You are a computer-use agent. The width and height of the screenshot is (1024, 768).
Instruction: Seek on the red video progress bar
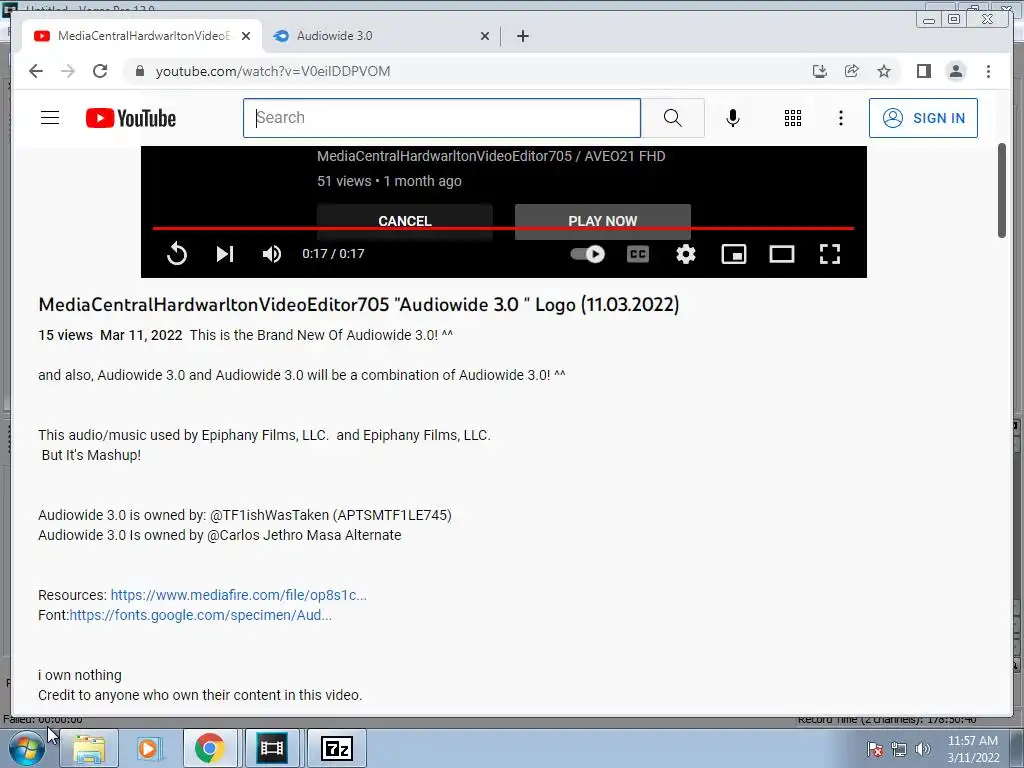(x=503, y=228)
